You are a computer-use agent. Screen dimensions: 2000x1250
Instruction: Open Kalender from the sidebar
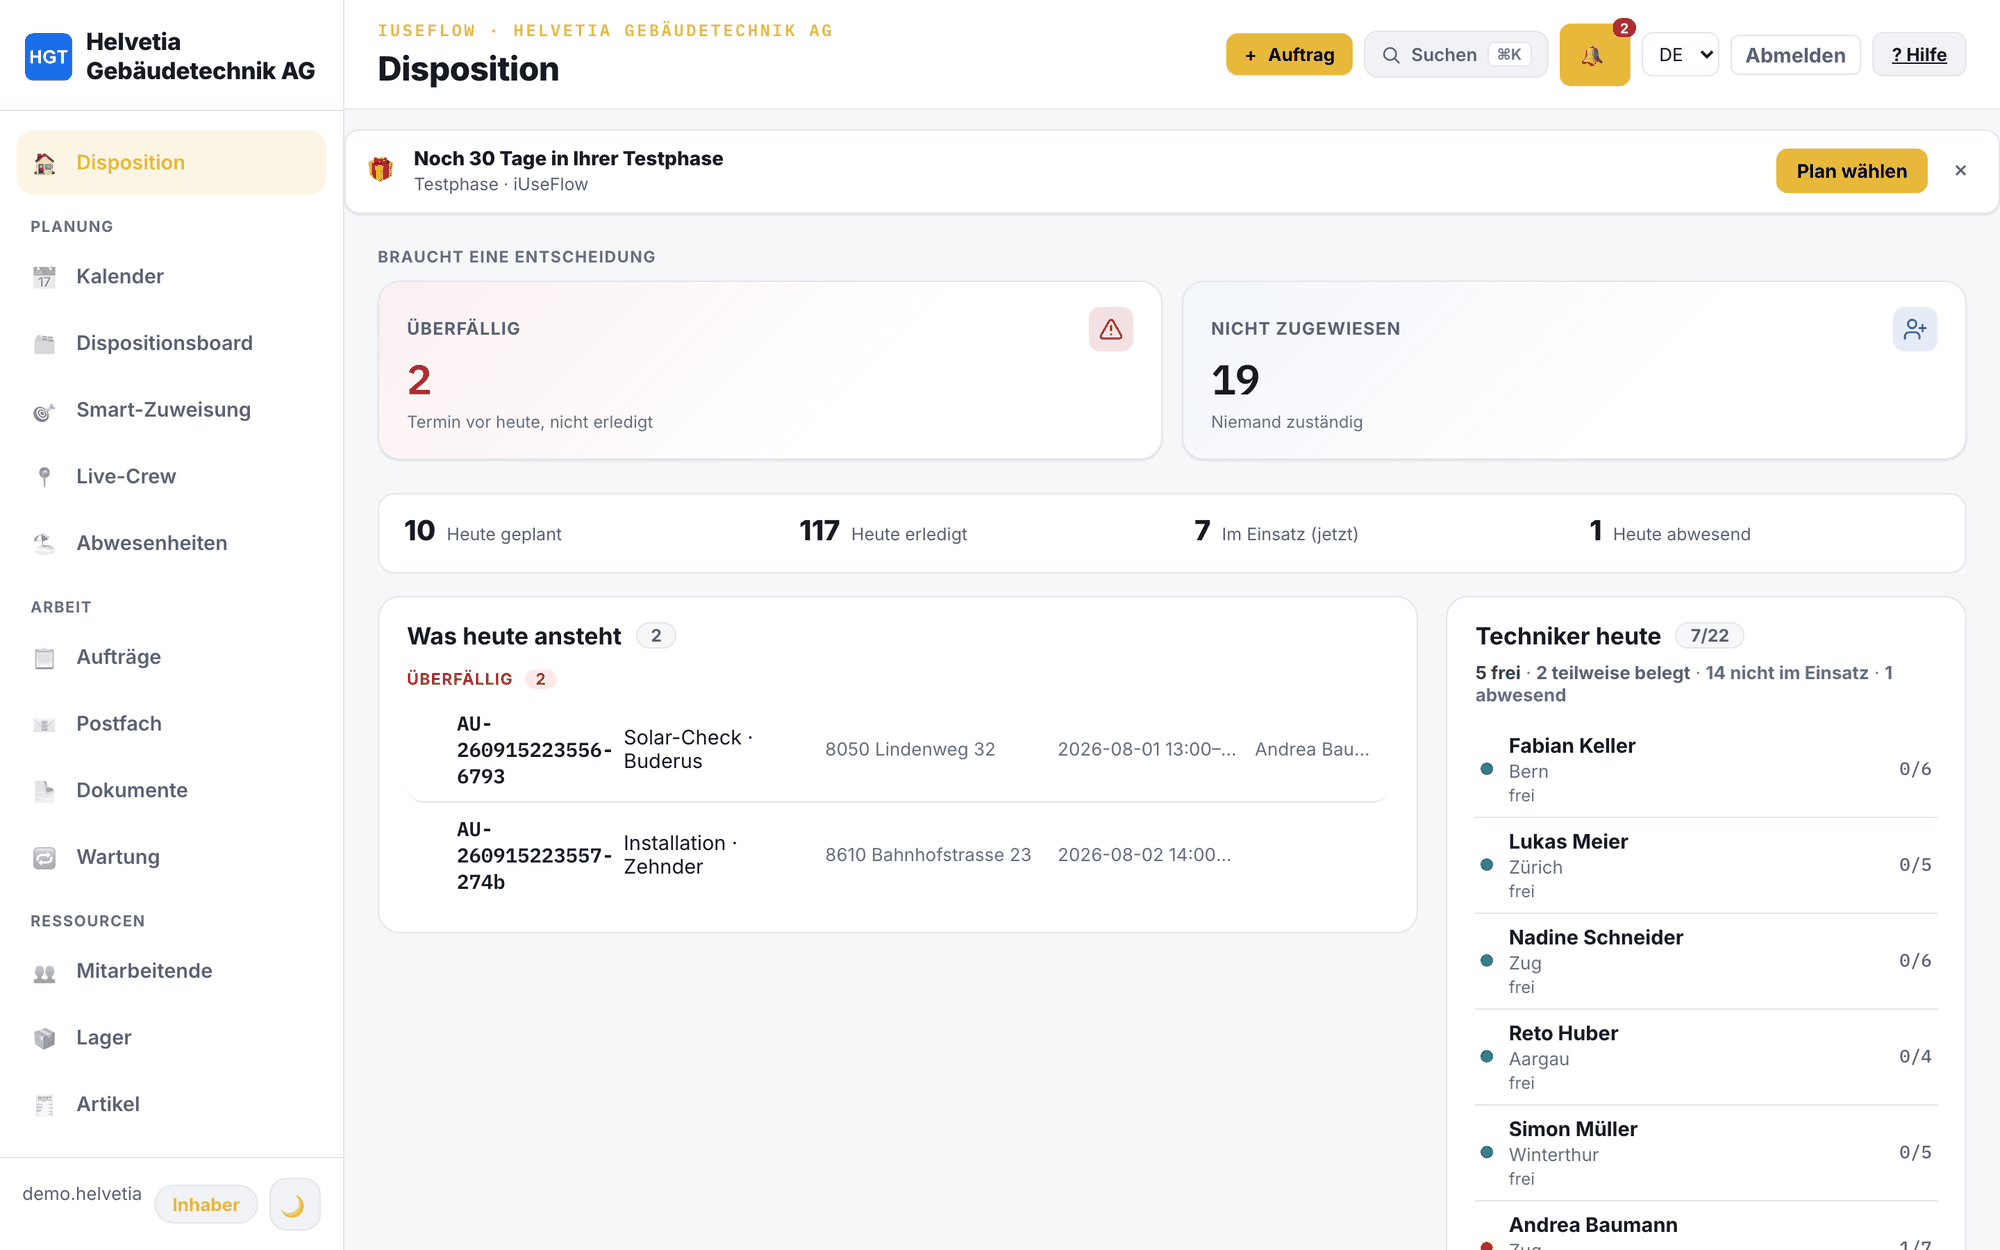[x=172, y=276]
